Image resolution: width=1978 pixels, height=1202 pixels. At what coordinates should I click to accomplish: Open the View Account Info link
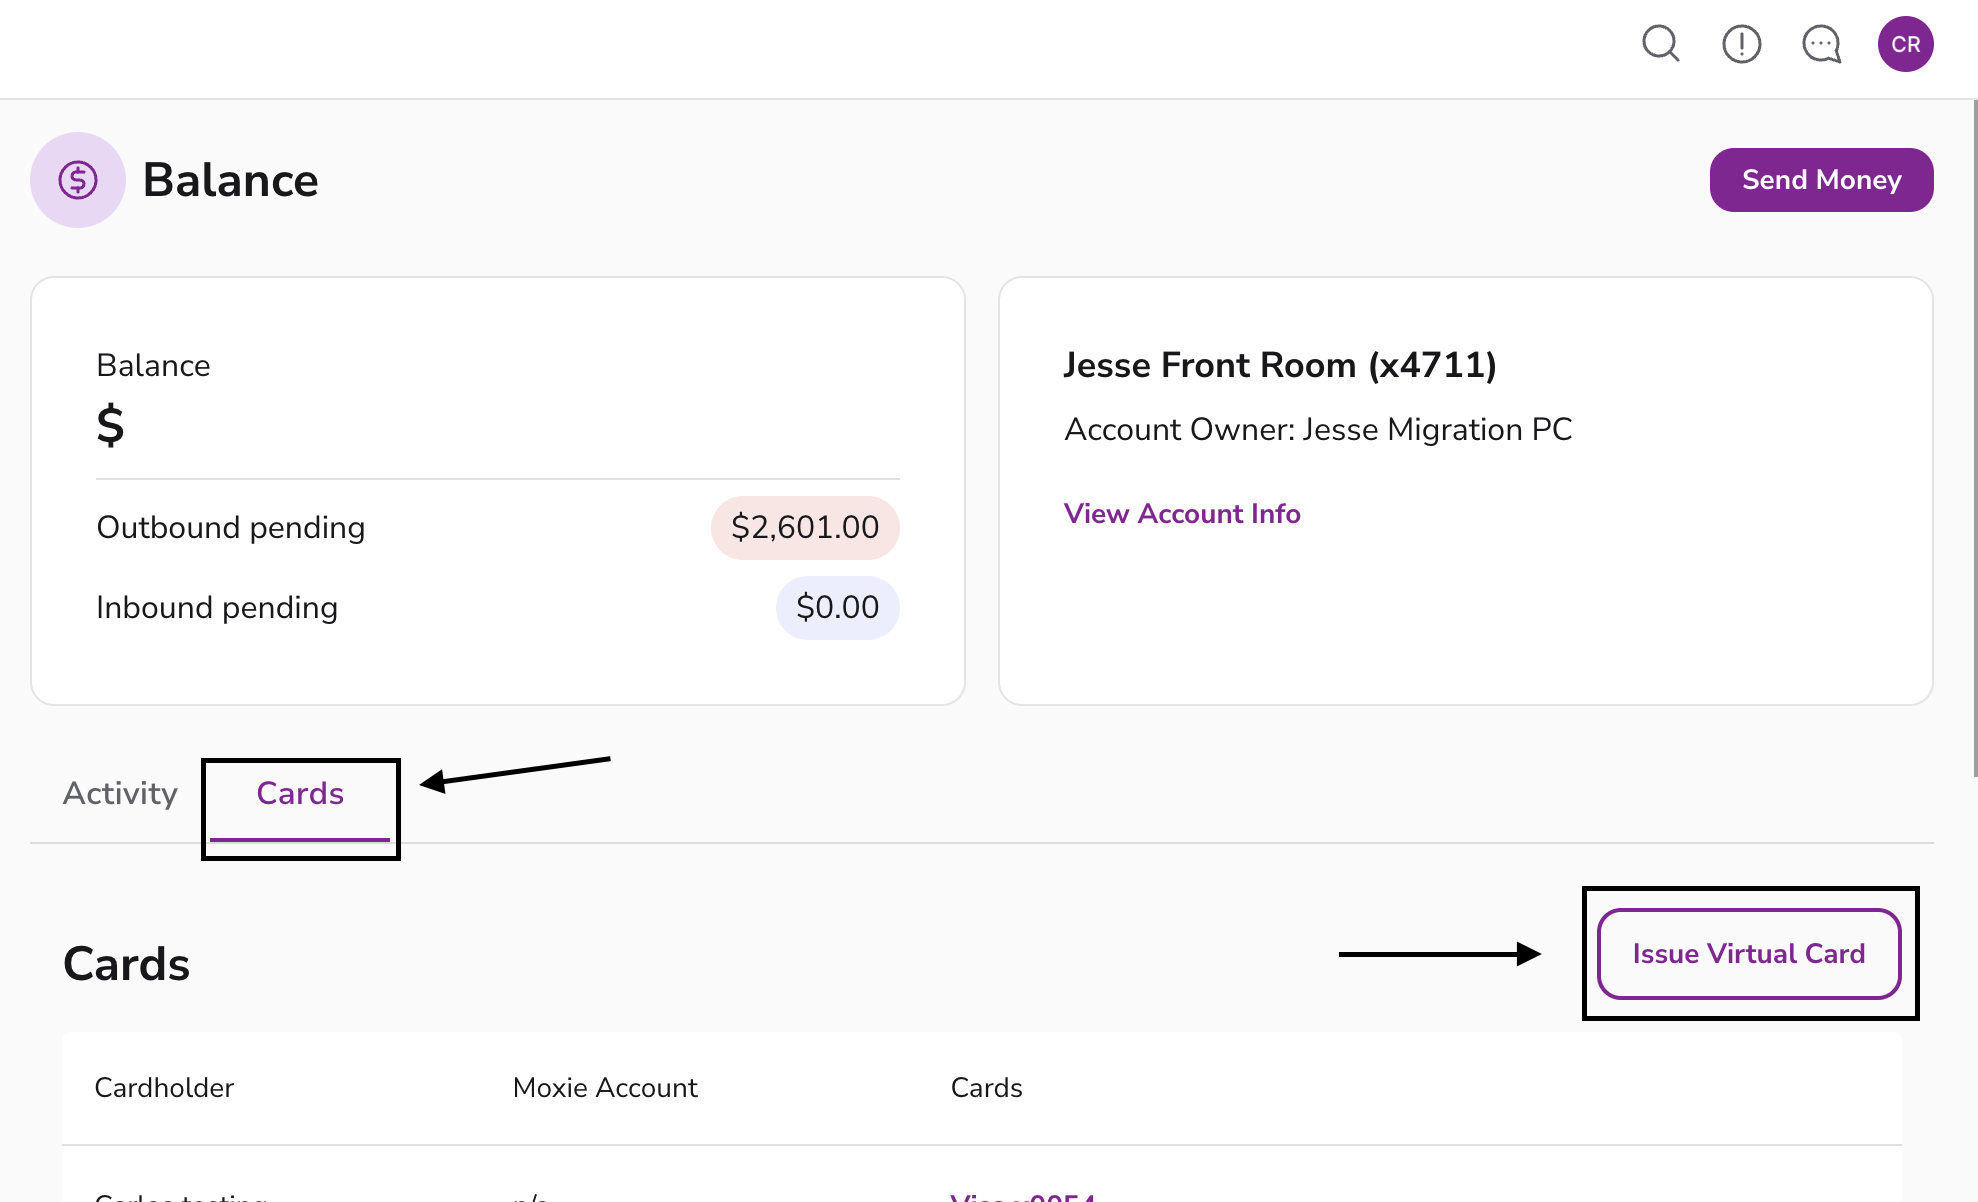coord(1182,514)
